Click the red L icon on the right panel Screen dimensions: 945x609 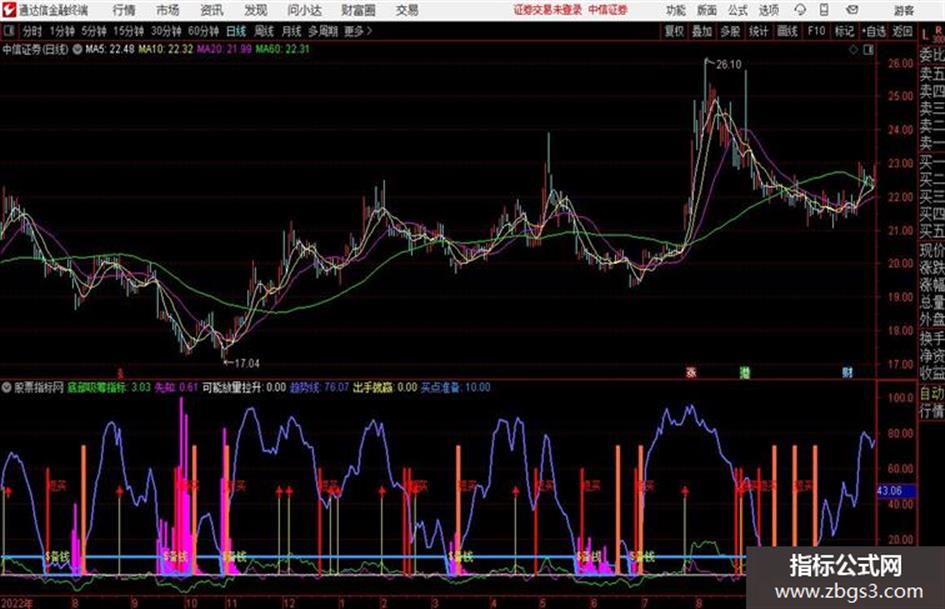click(x=925, y=35)
